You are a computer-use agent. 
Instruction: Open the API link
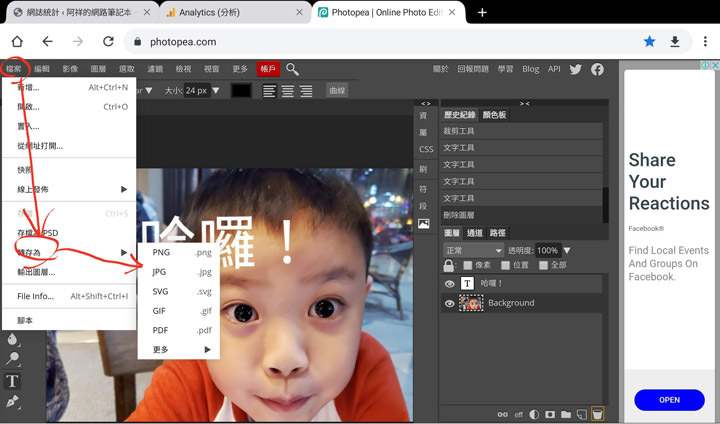554,69
